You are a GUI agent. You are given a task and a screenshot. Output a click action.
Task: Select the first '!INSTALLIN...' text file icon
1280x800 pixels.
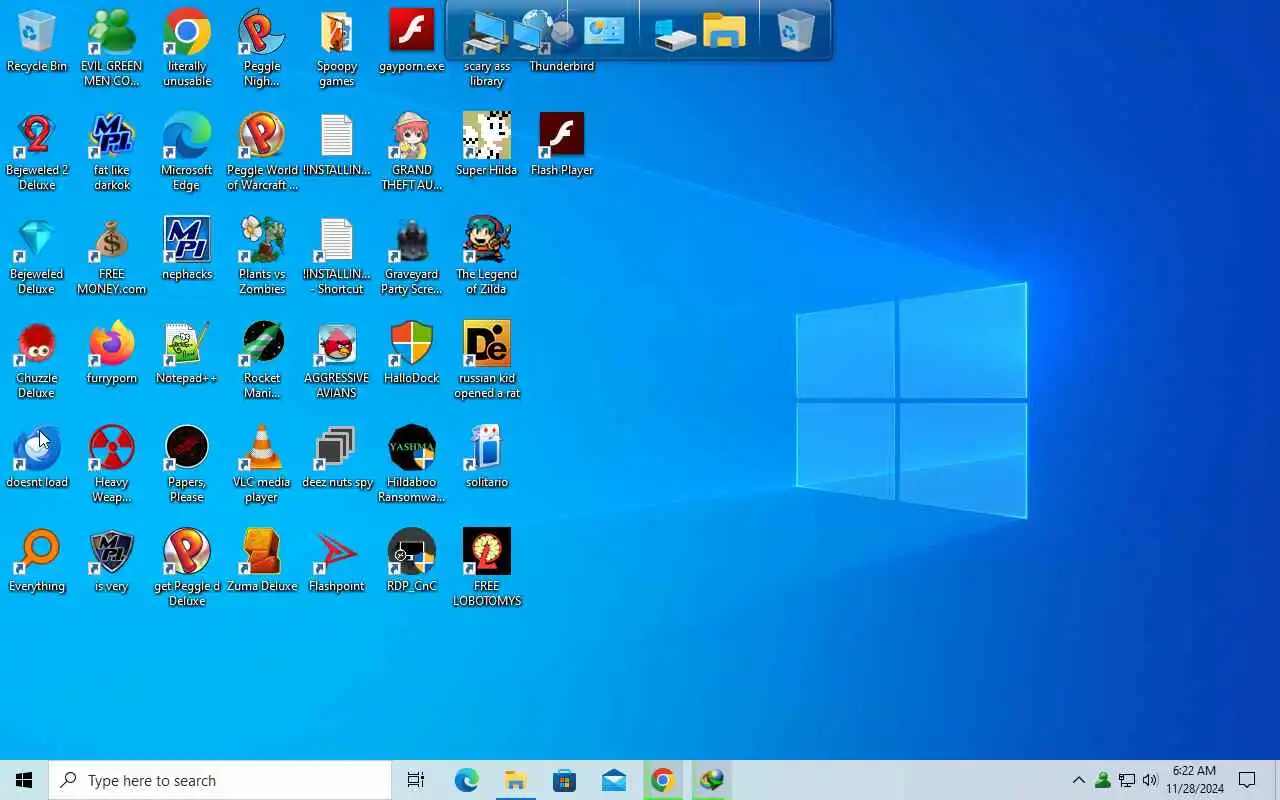tap(337, 145)
